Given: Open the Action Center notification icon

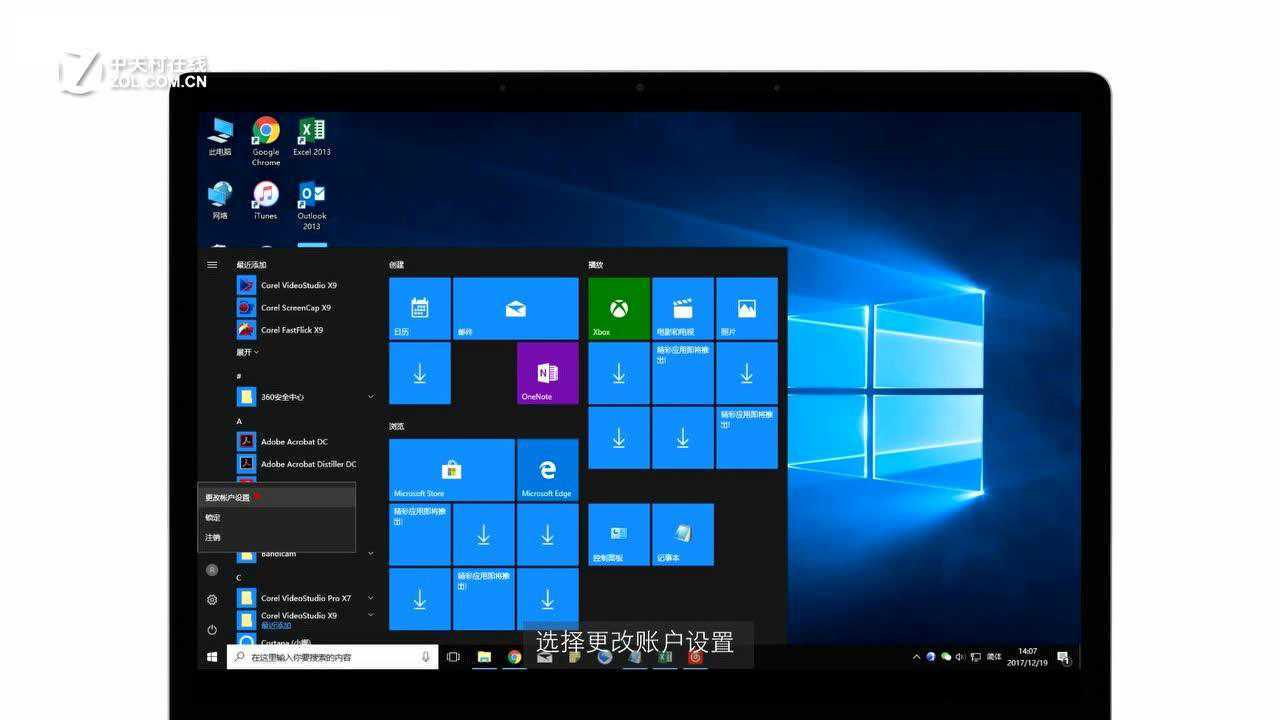Looking at the screenshot, I should [x=1062, y=657].
